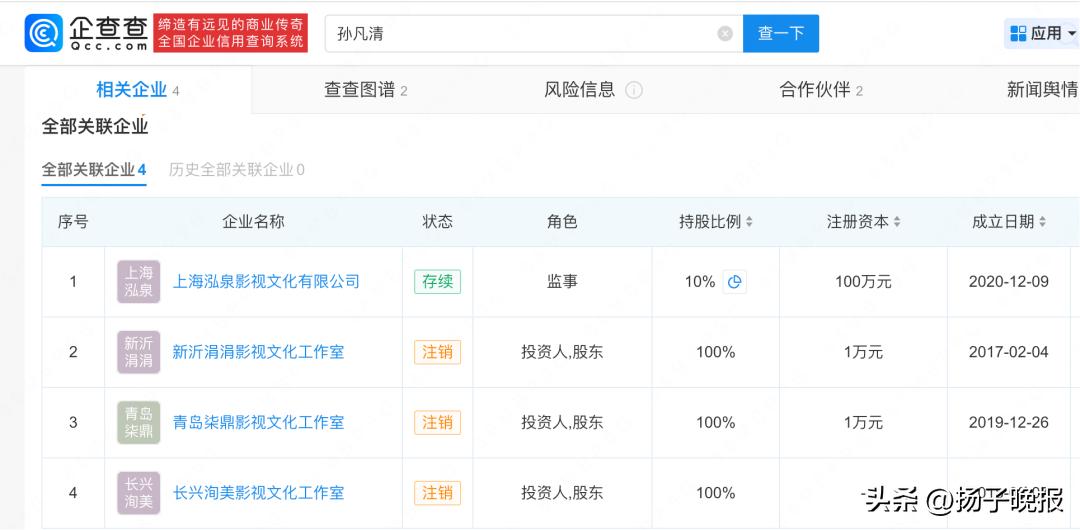
Task: Switch to the 查查图谱 tab
Action: [x=365, y=90]
